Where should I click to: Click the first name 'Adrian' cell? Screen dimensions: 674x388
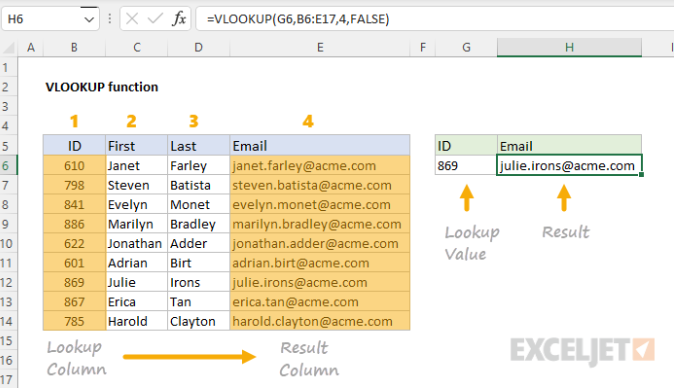pyautogui.click(x=137, y=263)
